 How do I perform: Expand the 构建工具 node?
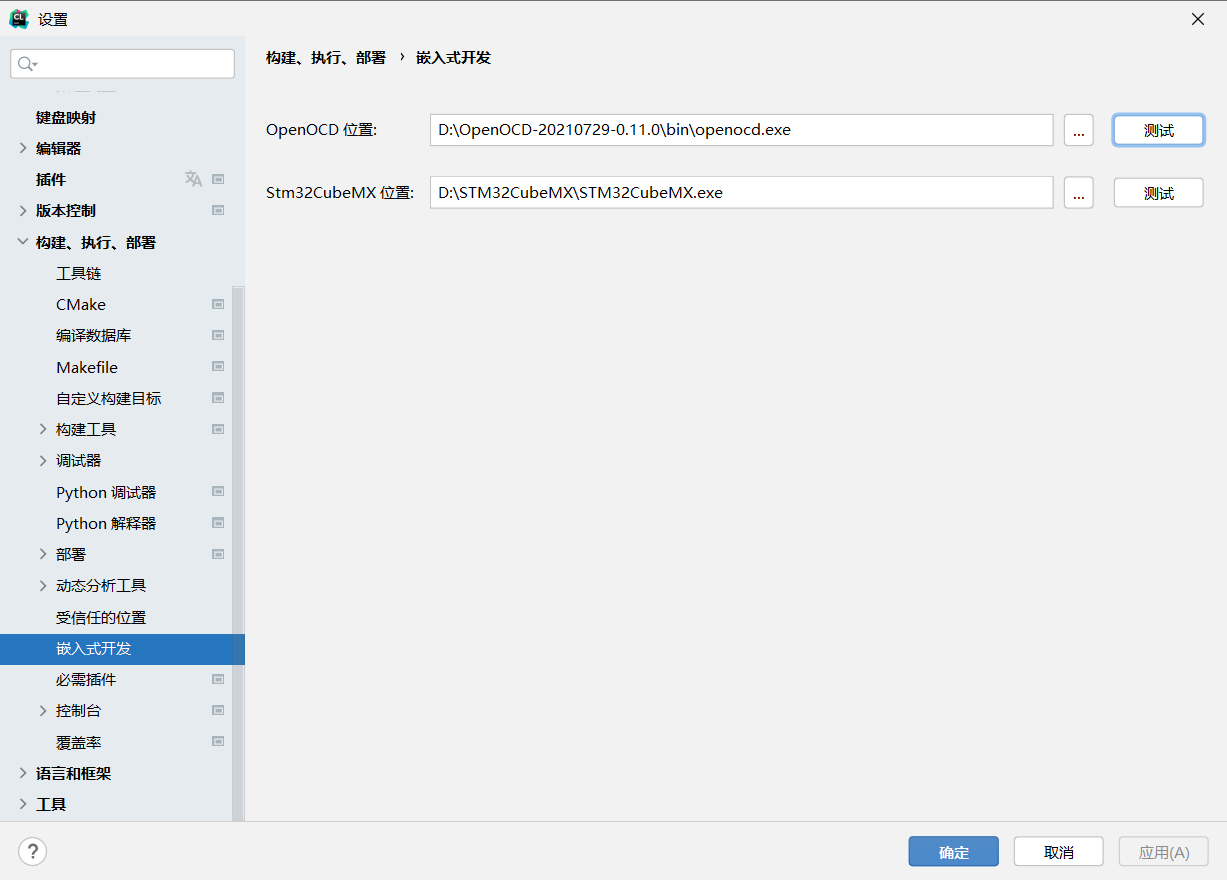pos(43,429)
